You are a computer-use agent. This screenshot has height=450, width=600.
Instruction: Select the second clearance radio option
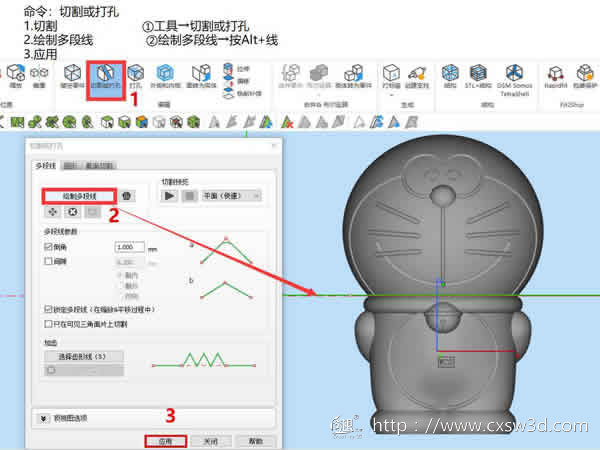[121, 285]
